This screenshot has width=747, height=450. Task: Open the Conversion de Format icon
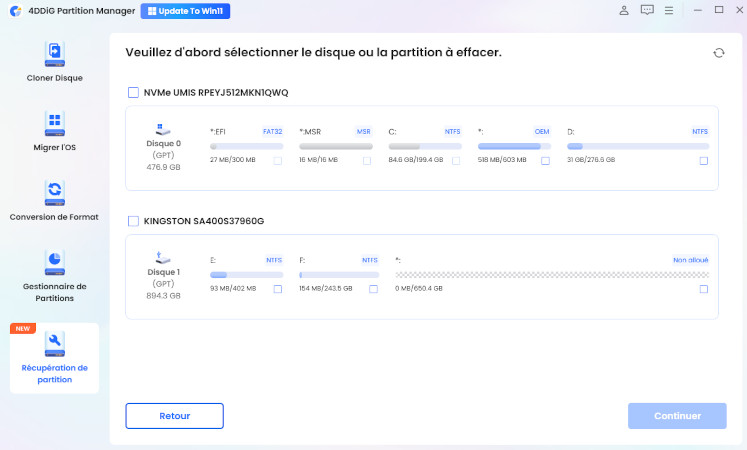55,193
